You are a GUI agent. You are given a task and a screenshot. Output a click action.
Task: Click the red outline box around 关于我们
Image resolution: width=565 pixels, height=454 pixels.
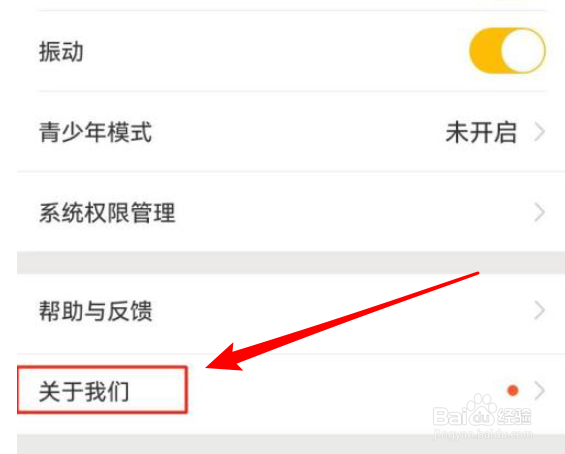pyautogui.click(x=102, y=390)
